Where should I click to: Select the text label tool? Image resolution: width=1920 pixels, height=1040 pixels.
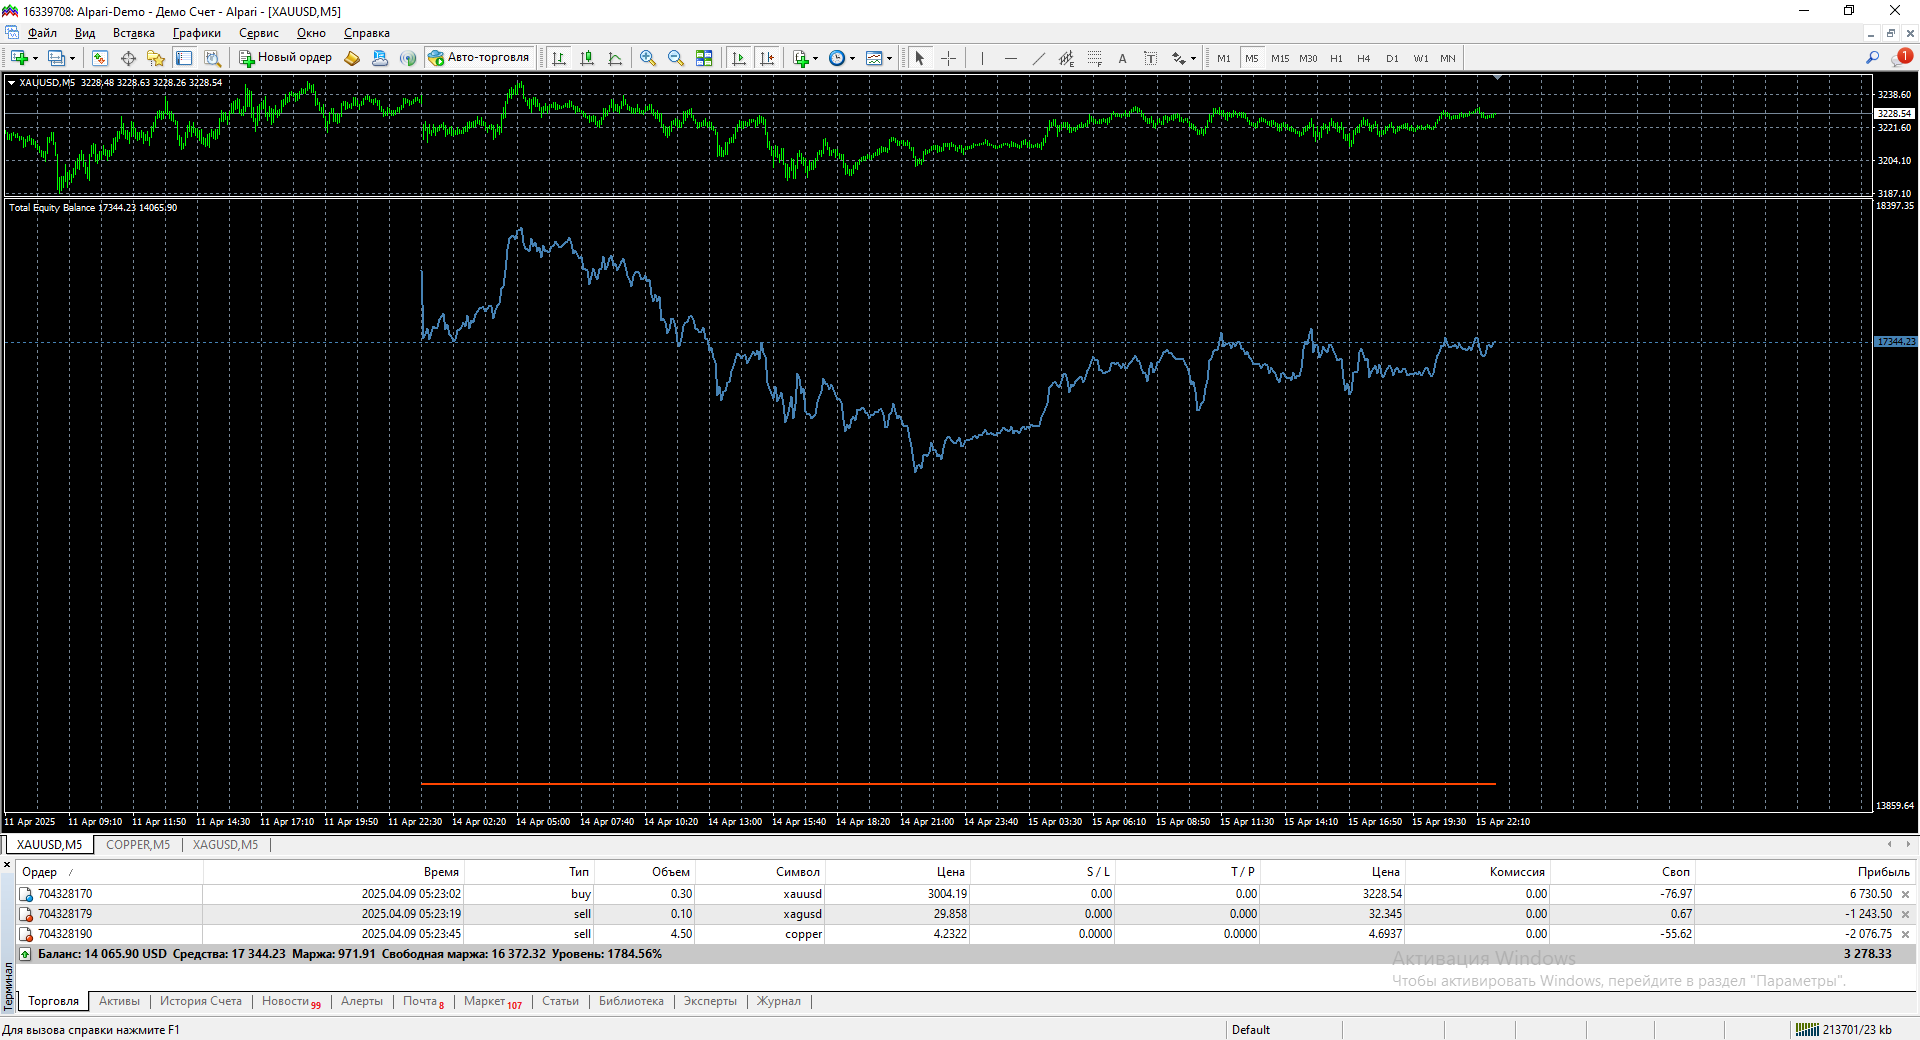tap(1151, 58)
